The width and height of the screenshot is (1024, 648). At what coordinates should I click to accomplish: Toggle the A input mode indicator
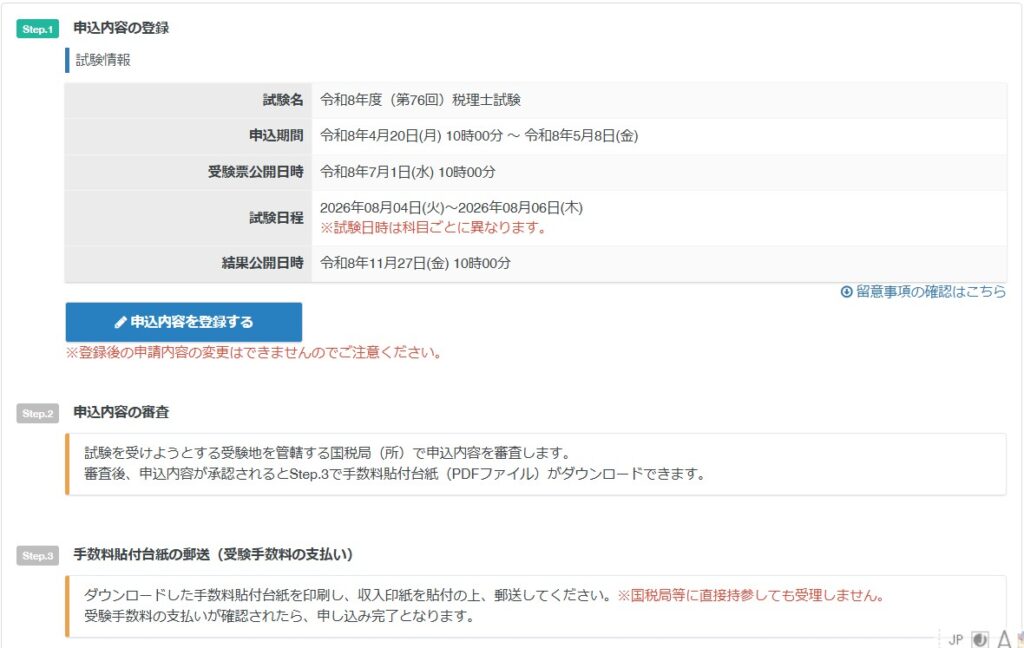click(x=1003, y=639)
